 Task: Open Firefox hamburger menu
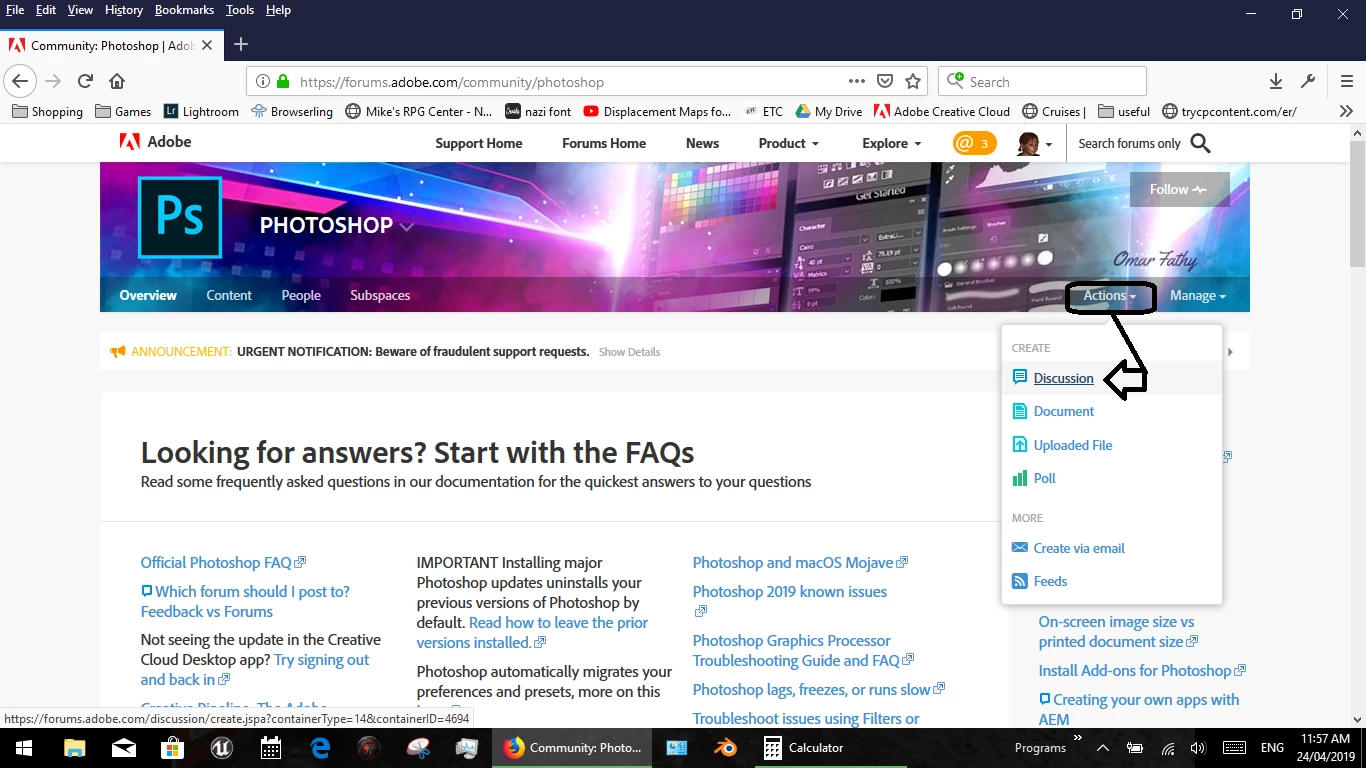pyautogui.click(x=1347, y=81)
